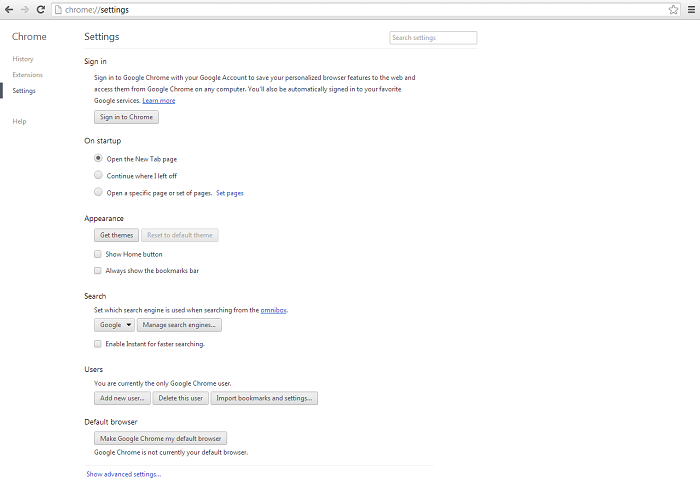This screenshot has width=700, height=483.
Task: Bookmark this page using the star icon
Action: coord(674,9)
